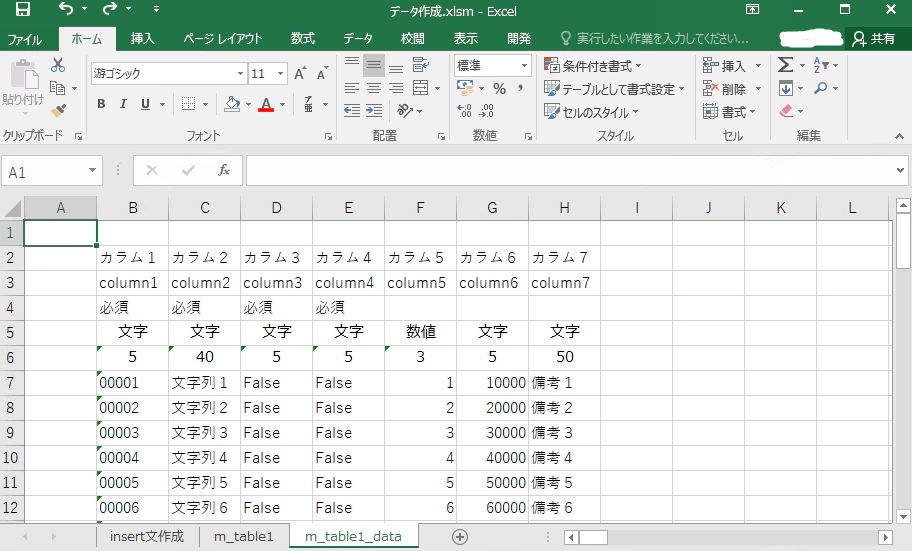Viewport: 912px width, 551px height.
Task: Apply percent style format
Action: point(499,88)
